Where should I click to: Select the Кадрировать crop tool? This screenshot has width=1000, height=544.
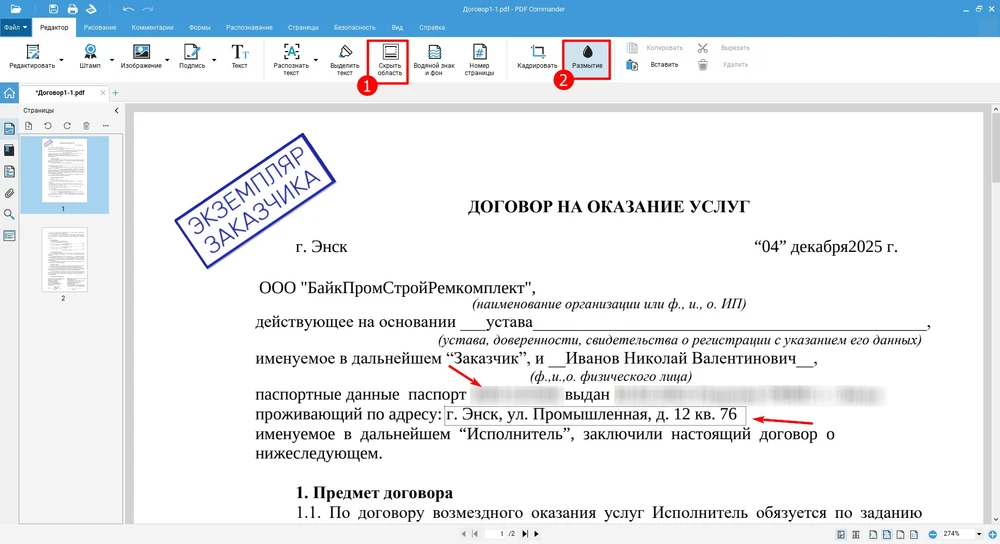click(x=537, y=56)
